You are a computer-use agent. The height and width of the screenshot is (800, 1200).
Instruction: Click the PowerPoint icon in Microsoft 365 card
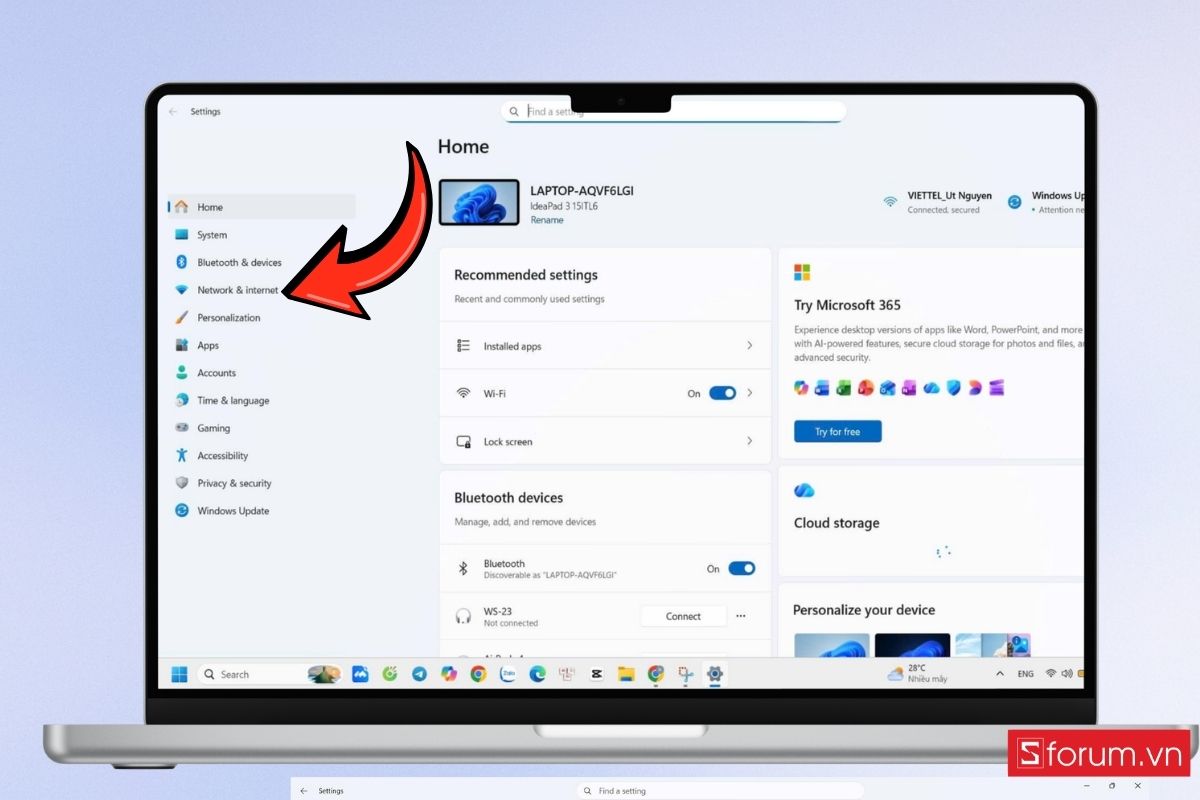pyautogui.click(x=866, y=388)
